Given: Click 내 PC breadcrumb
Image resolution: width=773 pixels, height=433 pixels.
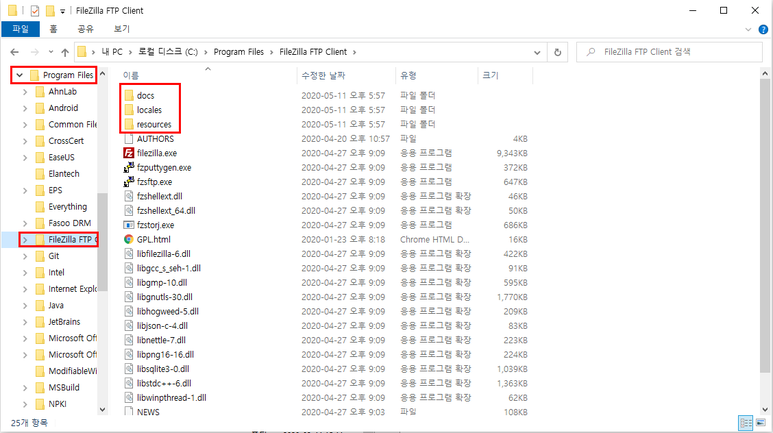Looking at the screenshot, I should [x=112, y=52].
